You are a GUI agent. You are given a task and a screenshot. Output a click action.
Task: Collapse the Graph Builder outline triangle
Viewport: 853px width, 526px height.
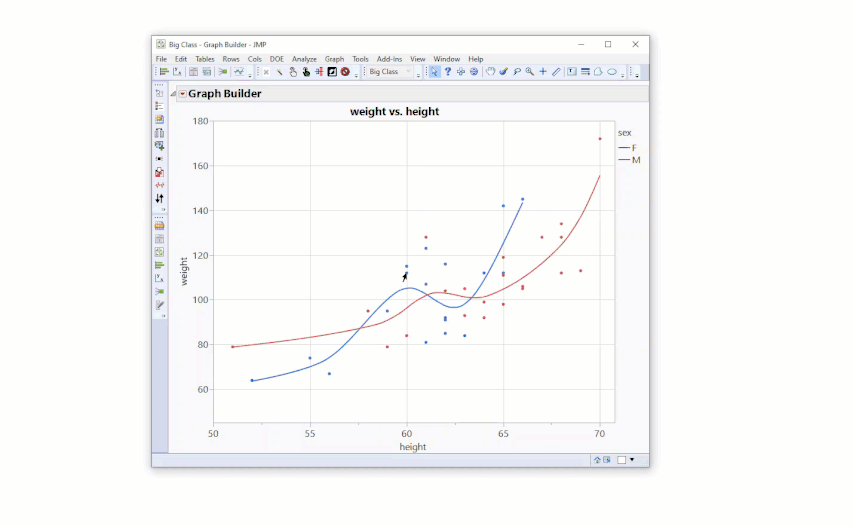coord(174,94)
